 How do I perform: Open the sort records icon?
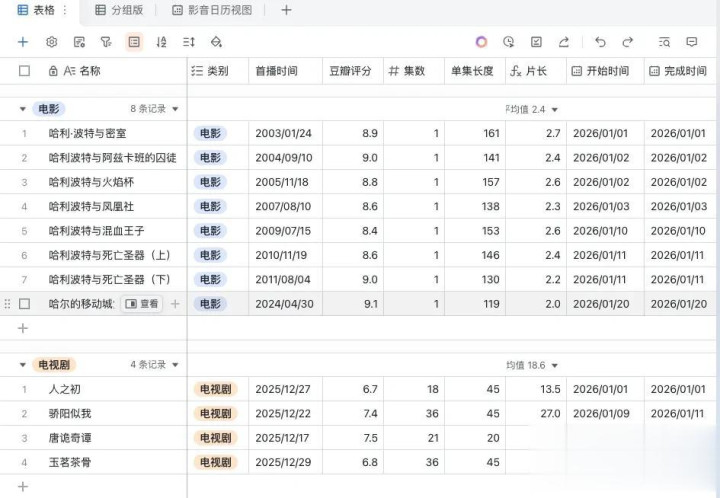click(x=161, y=42)
